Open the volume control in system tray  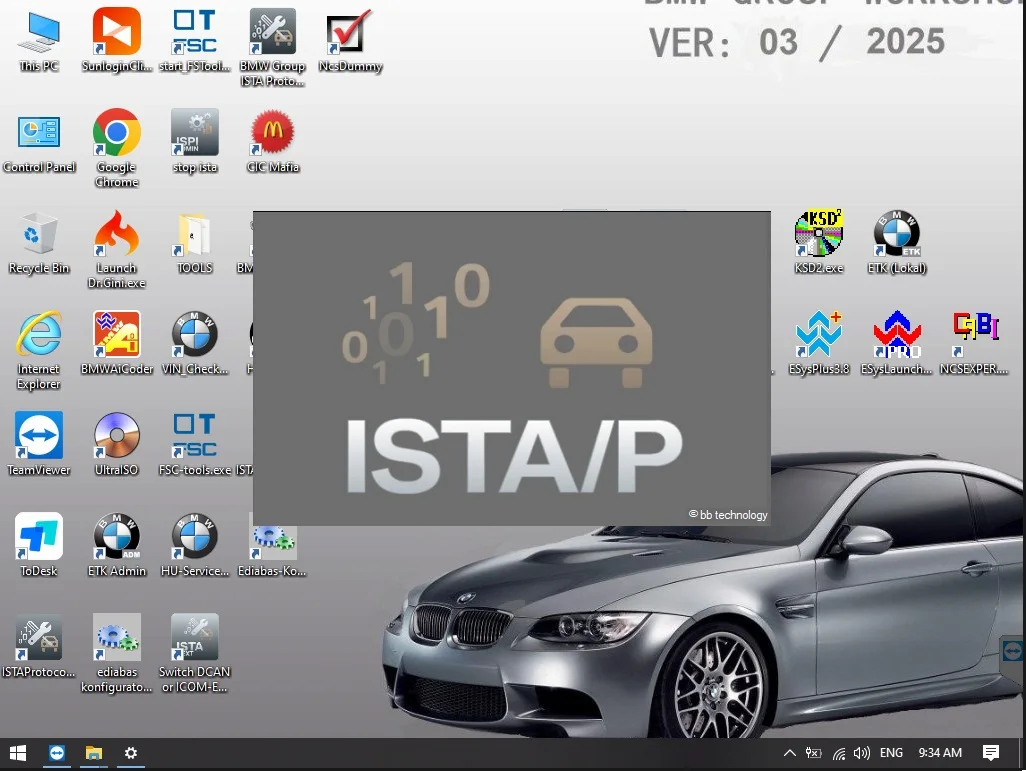pyautogui.click(x=862, y=753)
